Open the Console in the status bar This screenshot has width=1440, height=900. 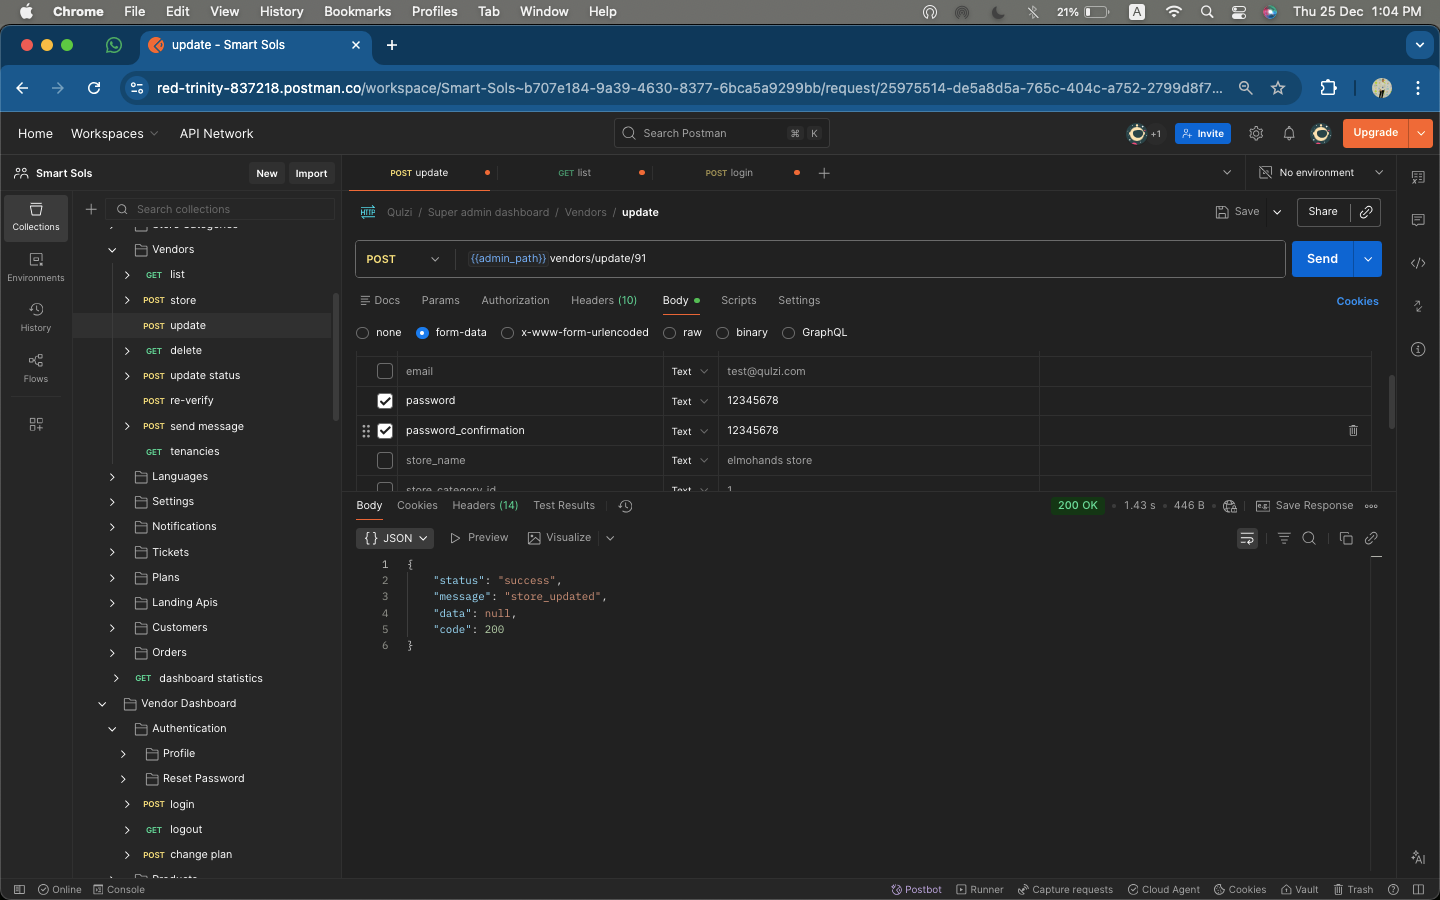click(119, 889)
